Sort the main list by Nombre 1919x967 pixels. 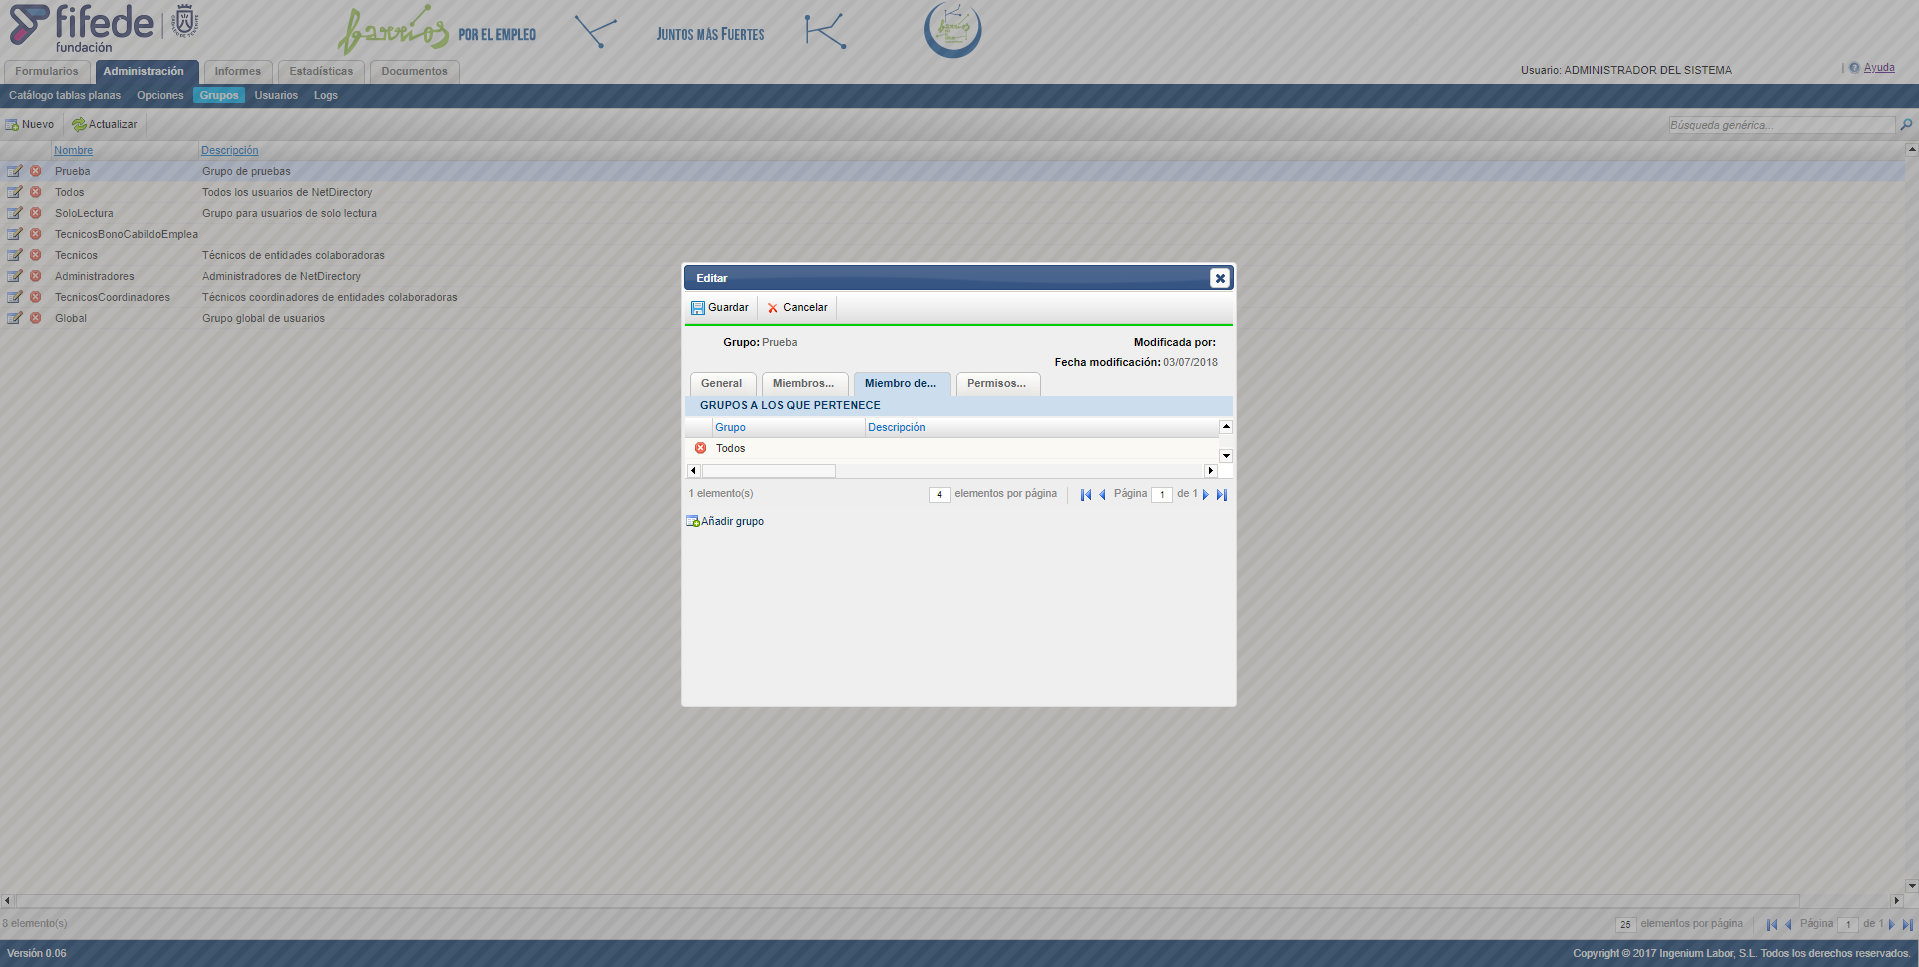(x=73, y=150)
